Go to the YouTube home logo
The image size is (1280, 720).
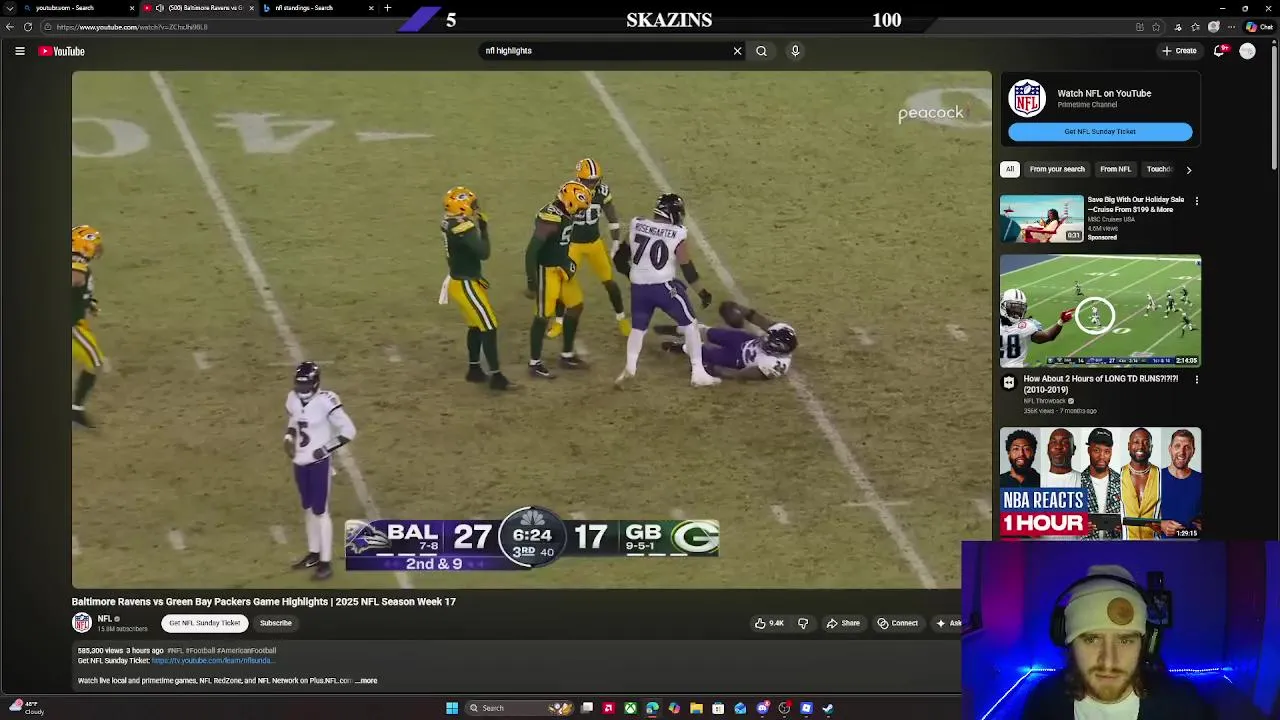click(x=62, y=51)
